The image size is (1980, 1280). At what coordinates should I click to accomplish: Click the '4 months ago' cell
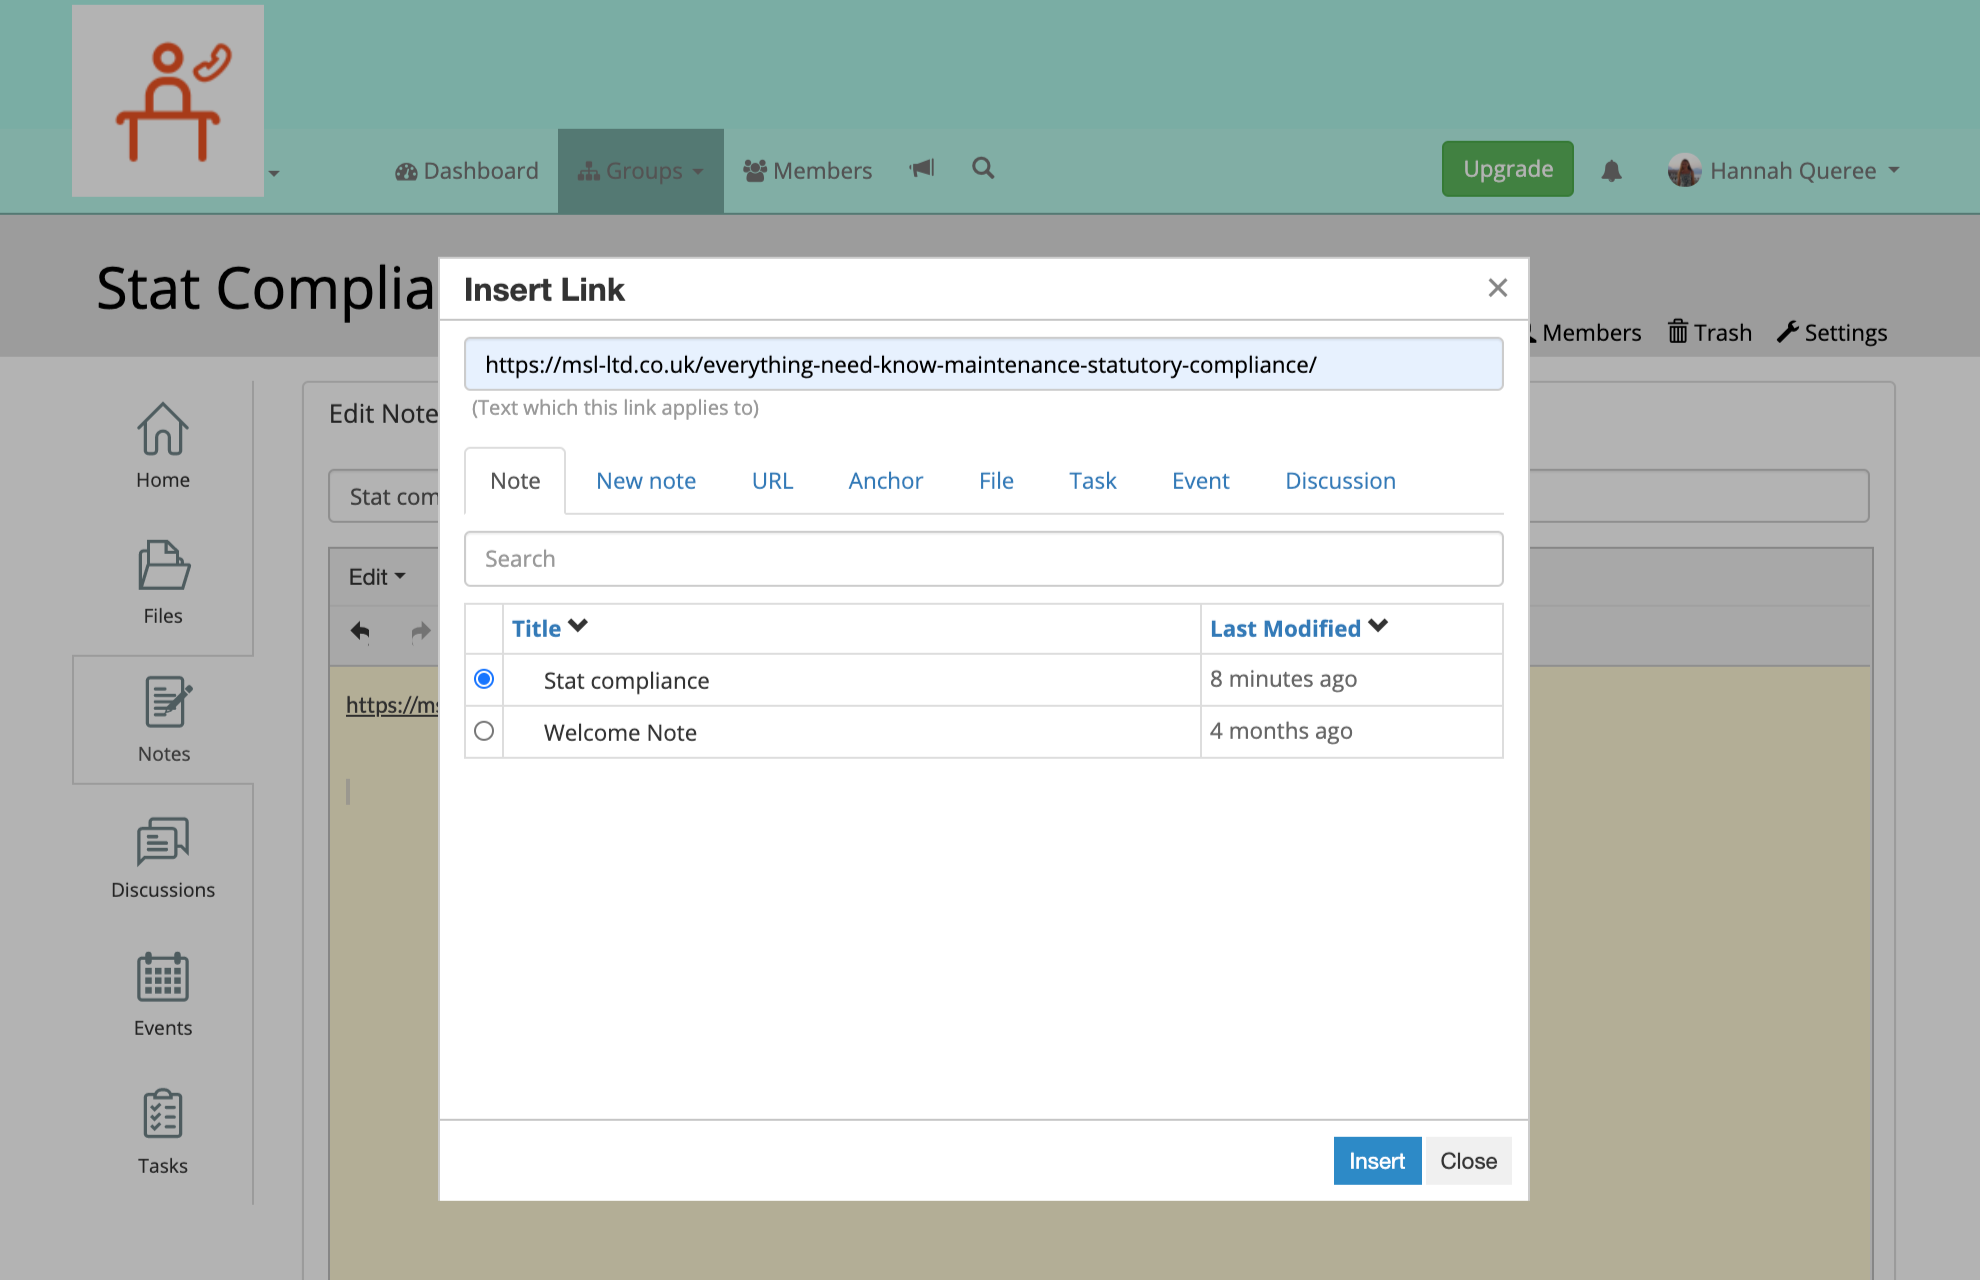coord(1351,732)
